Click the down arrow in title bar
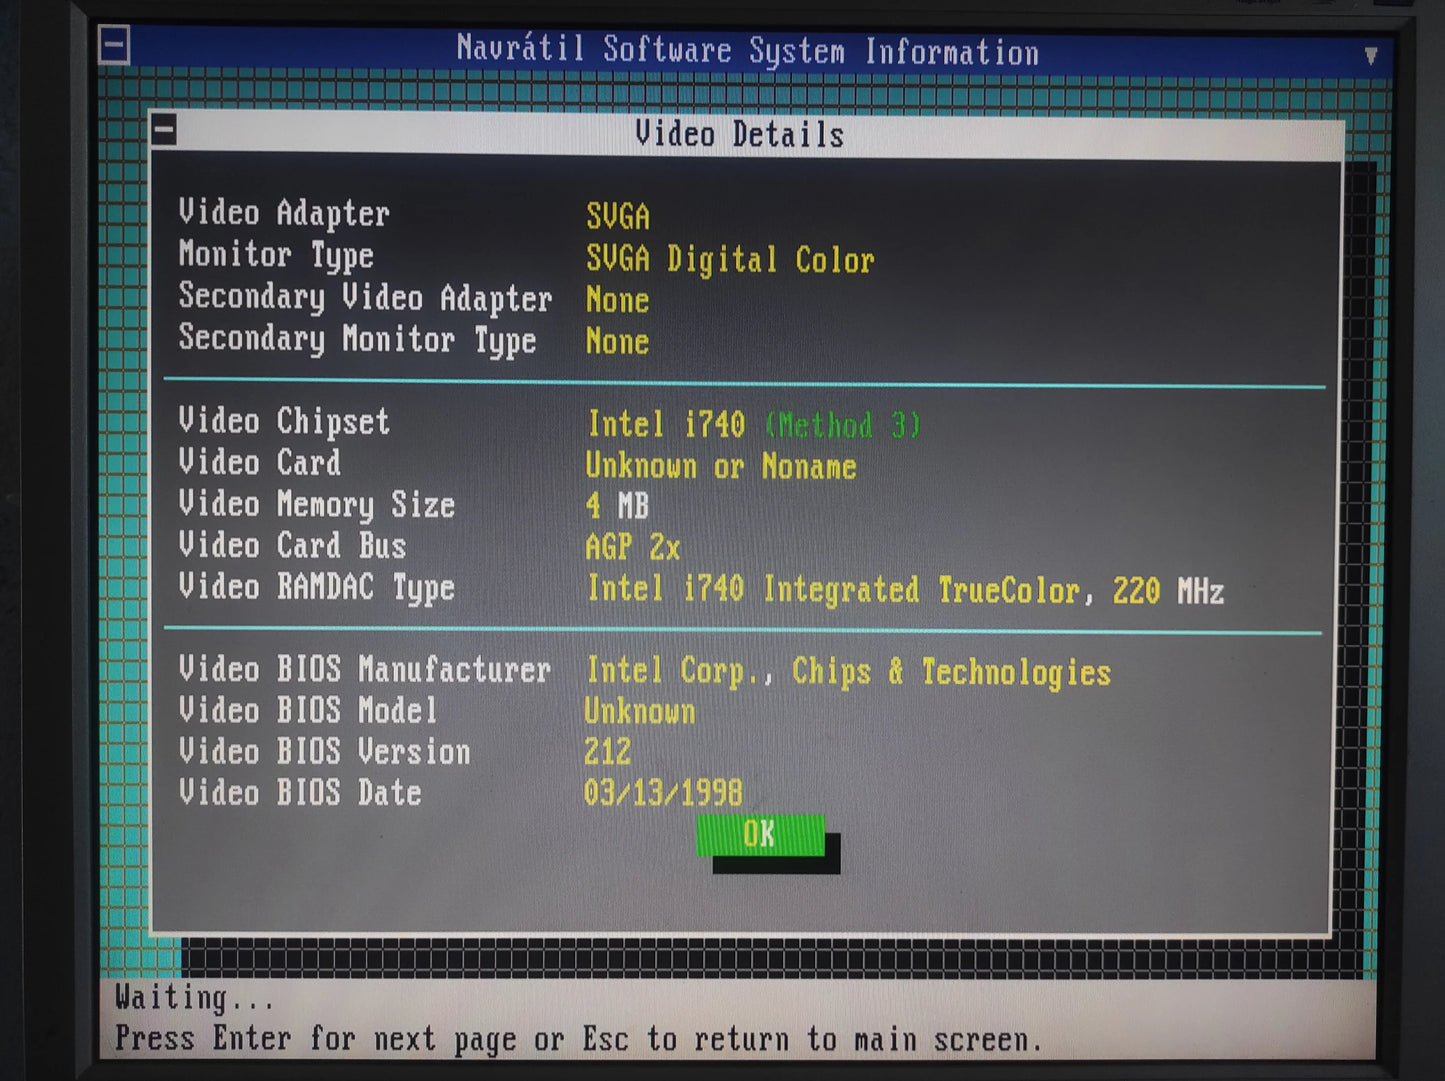Viewport: 1445px width, 1081px height. [x=1371, y=56]
